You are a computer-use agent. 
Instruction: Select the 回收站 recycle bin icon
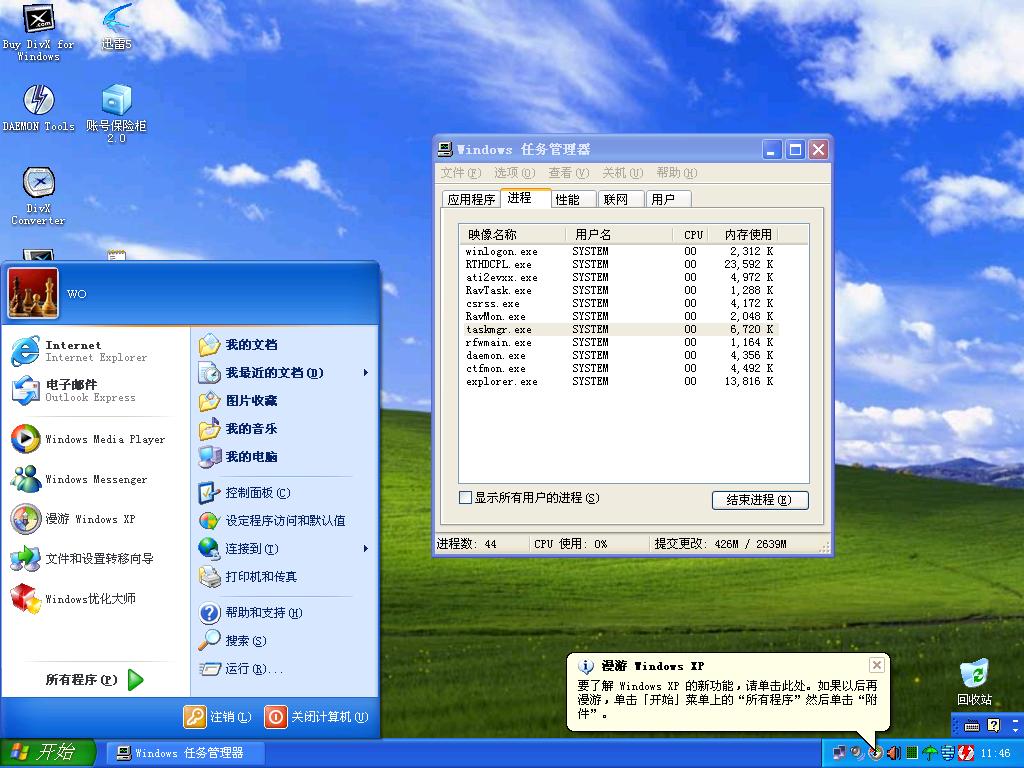pyautogui.click(x=974, y=682)
